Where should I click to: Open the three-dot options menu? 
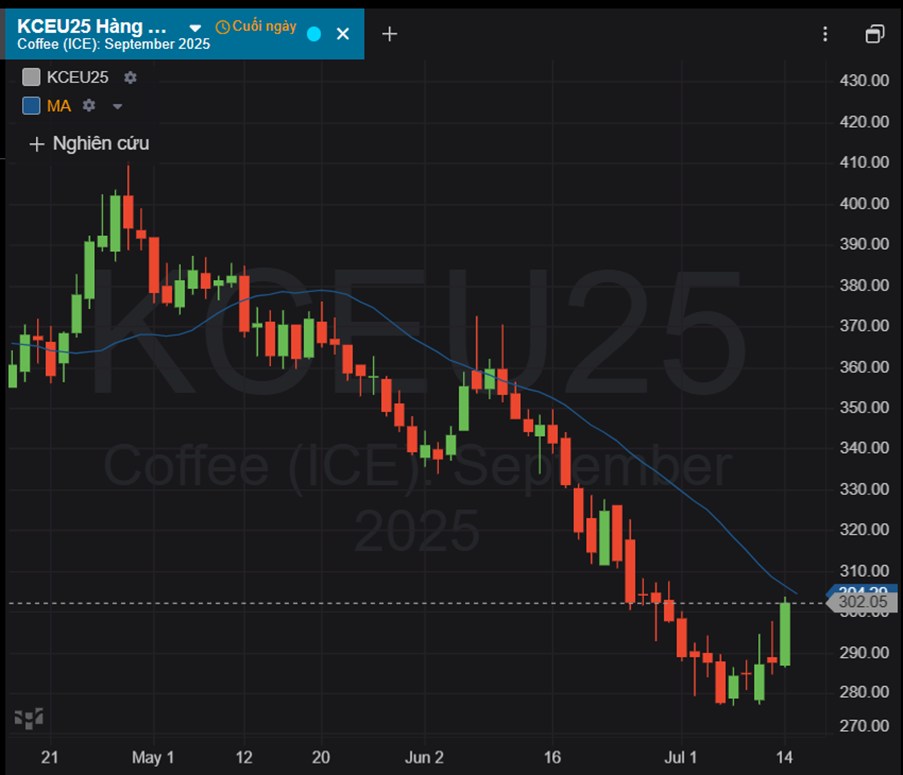click(825, 34)
